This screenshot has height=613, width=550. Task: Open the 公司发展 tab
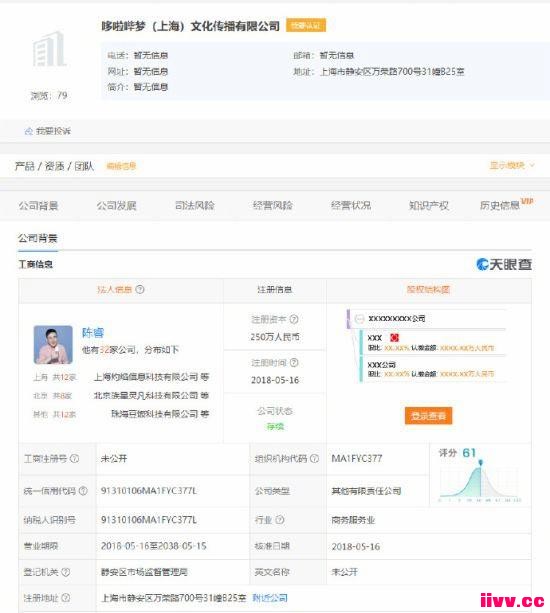pos(116,206)
